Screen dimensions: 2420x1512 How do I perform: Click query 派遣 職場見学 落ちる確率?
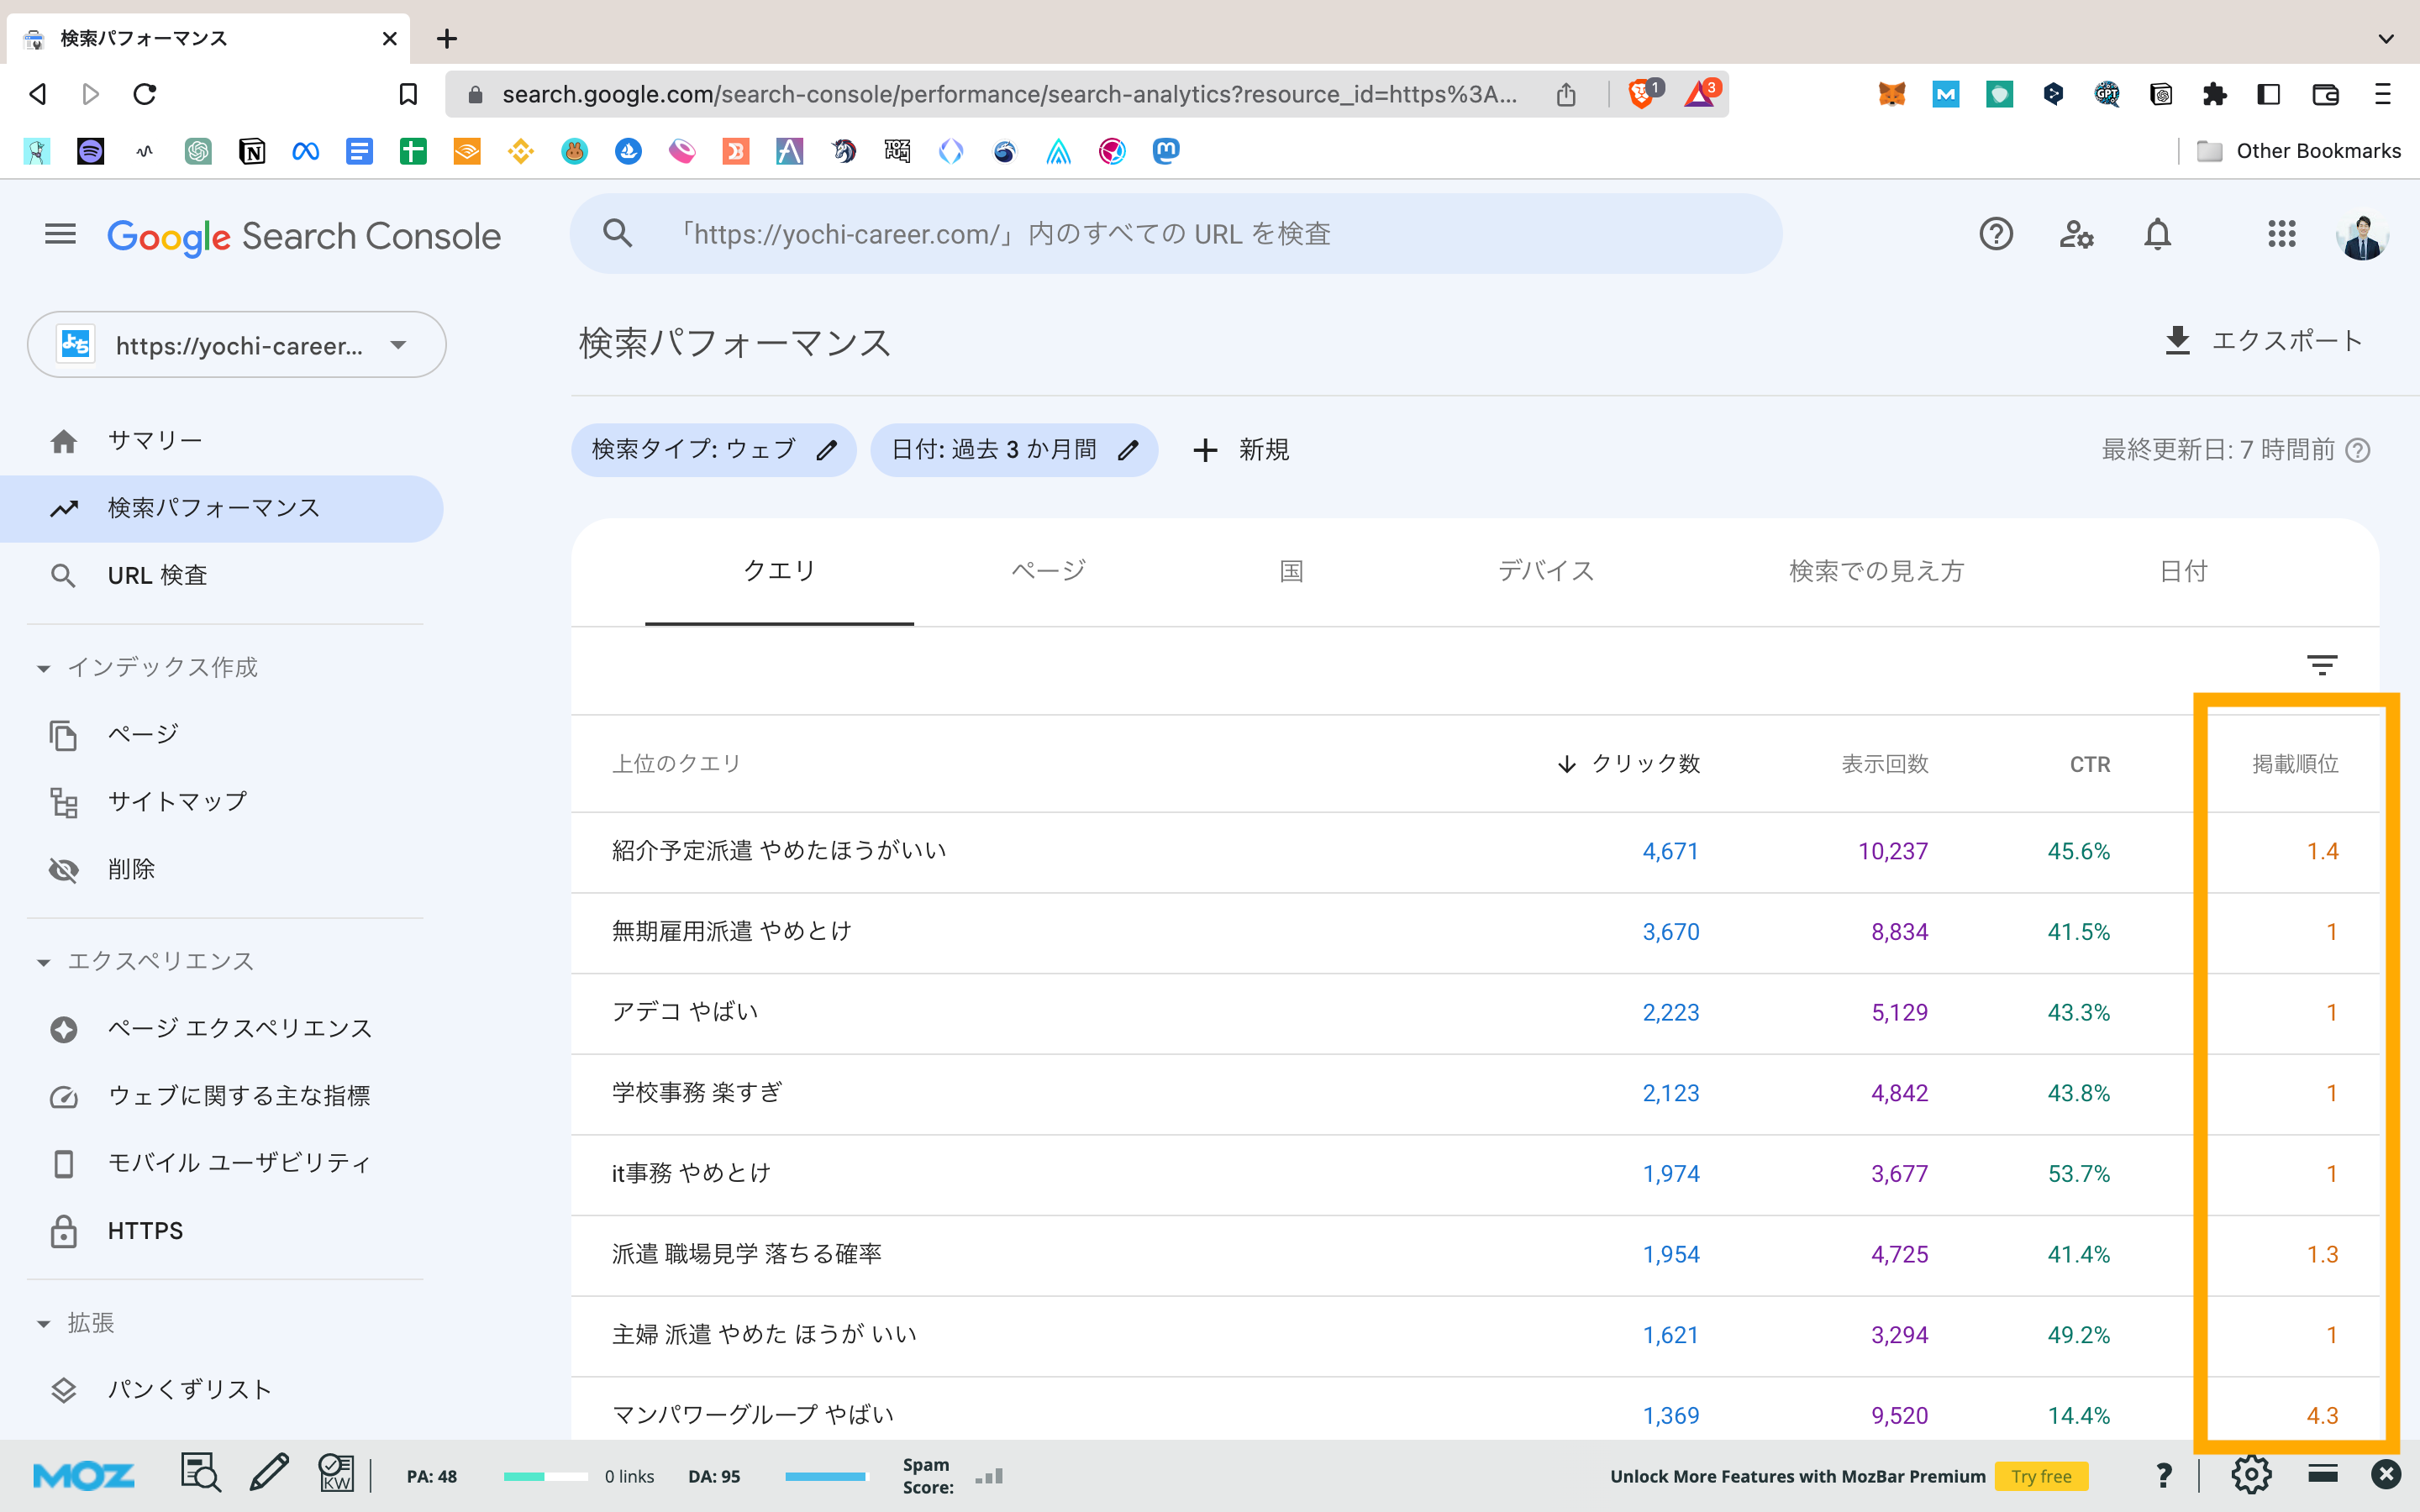click(x=747, y=1254)
